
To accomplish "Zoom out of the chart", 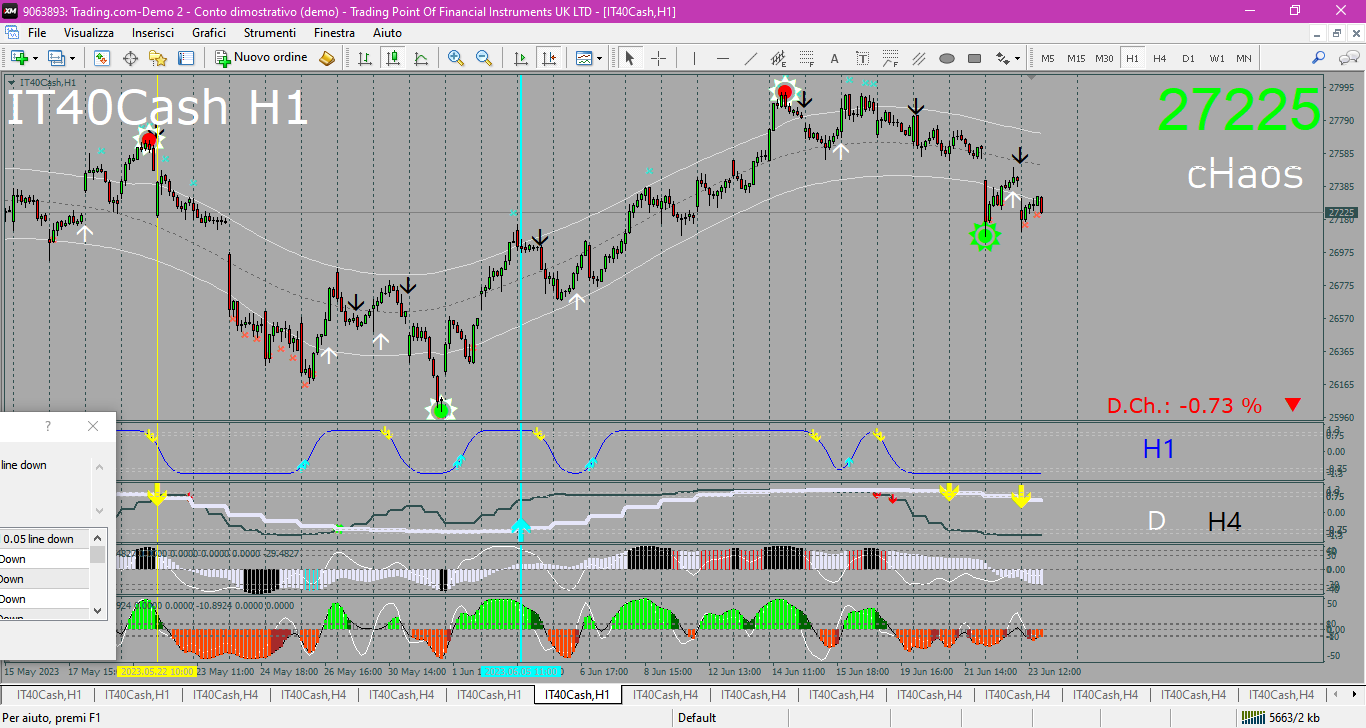I will click(484, 58).
